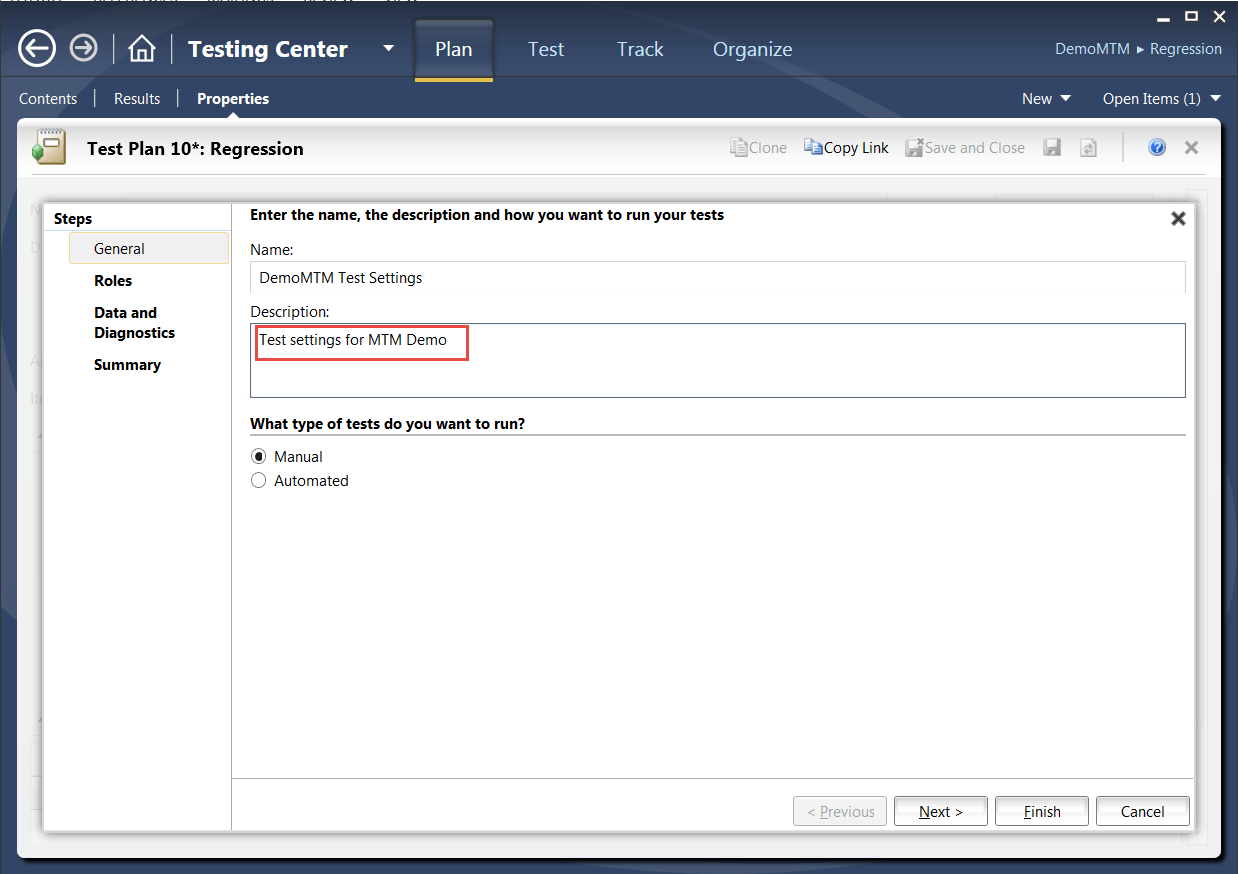Select the Manual test type radio button
Image resolution: width=1238 pixels, height=874 pixels.
[x=258, y=456]
